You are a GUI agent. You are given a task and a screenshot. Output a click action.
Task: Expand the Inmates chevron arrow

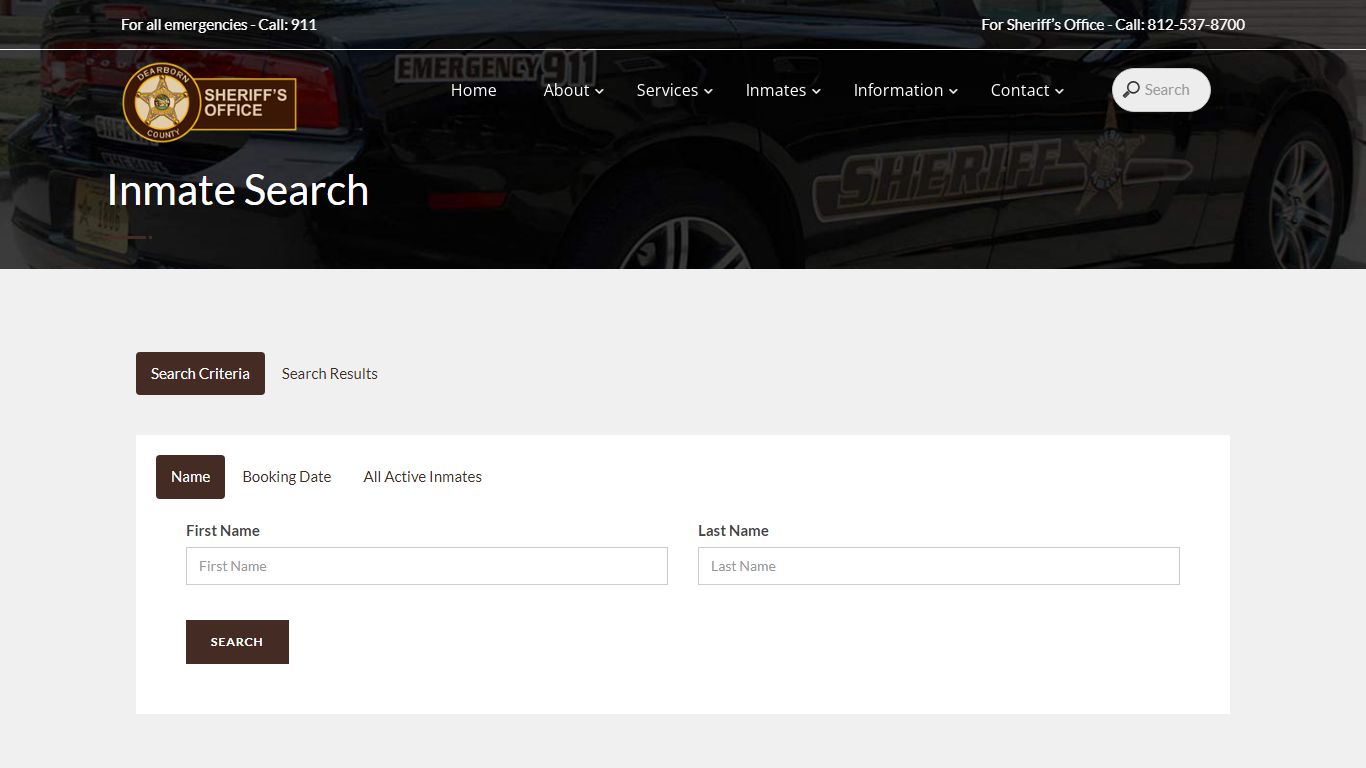click(816, 91)
